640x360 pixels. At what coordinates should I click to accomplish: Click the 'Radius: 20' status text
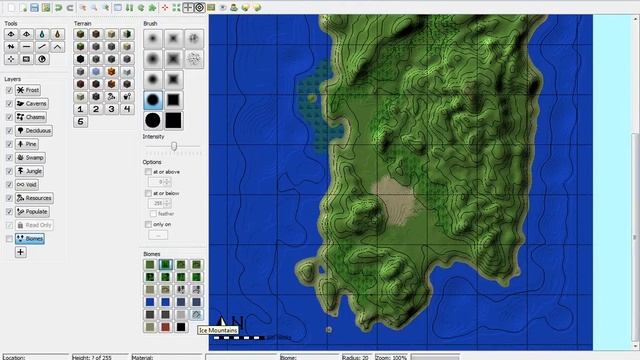point(356,357)
